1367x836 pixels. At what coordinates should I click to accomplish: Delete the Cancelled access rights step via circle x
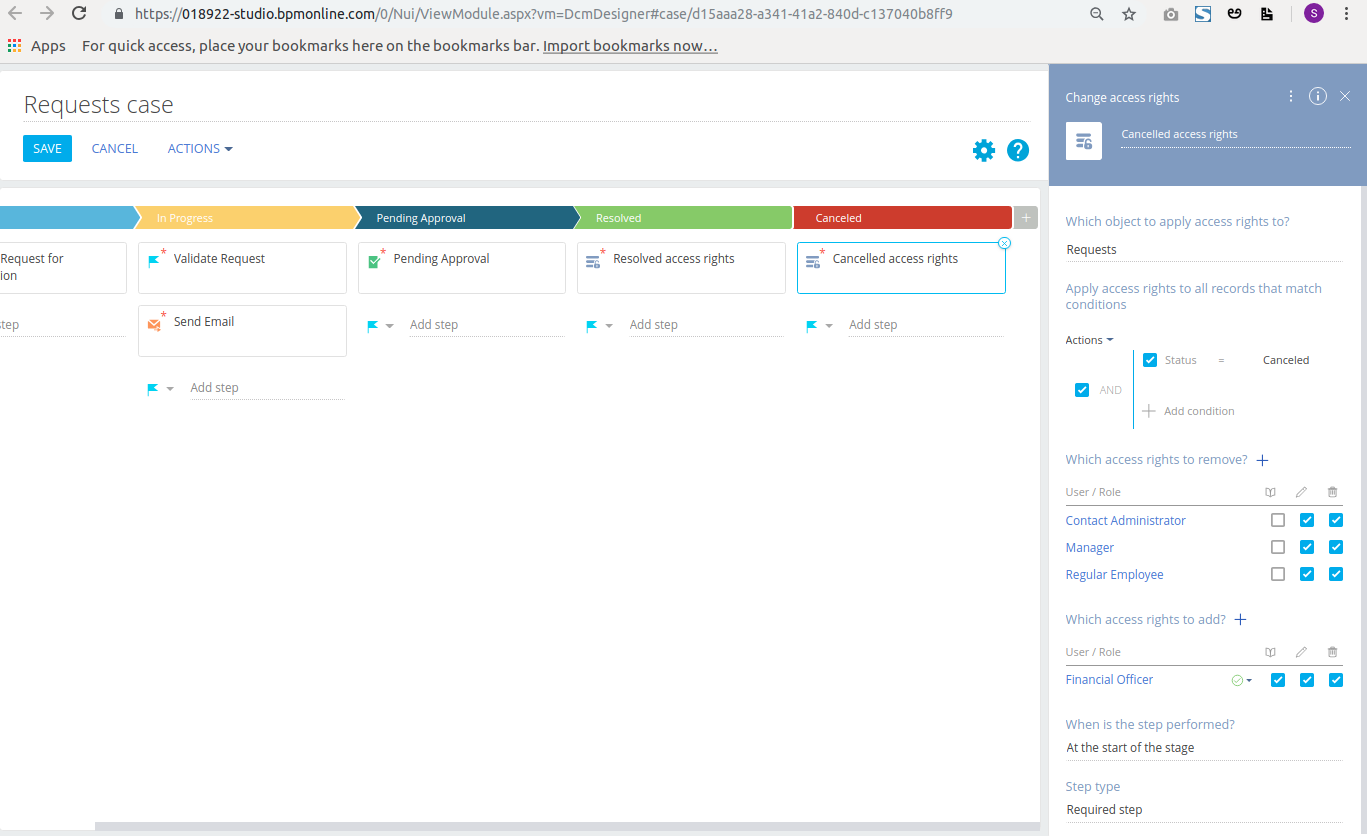(x=1005, y=243)
